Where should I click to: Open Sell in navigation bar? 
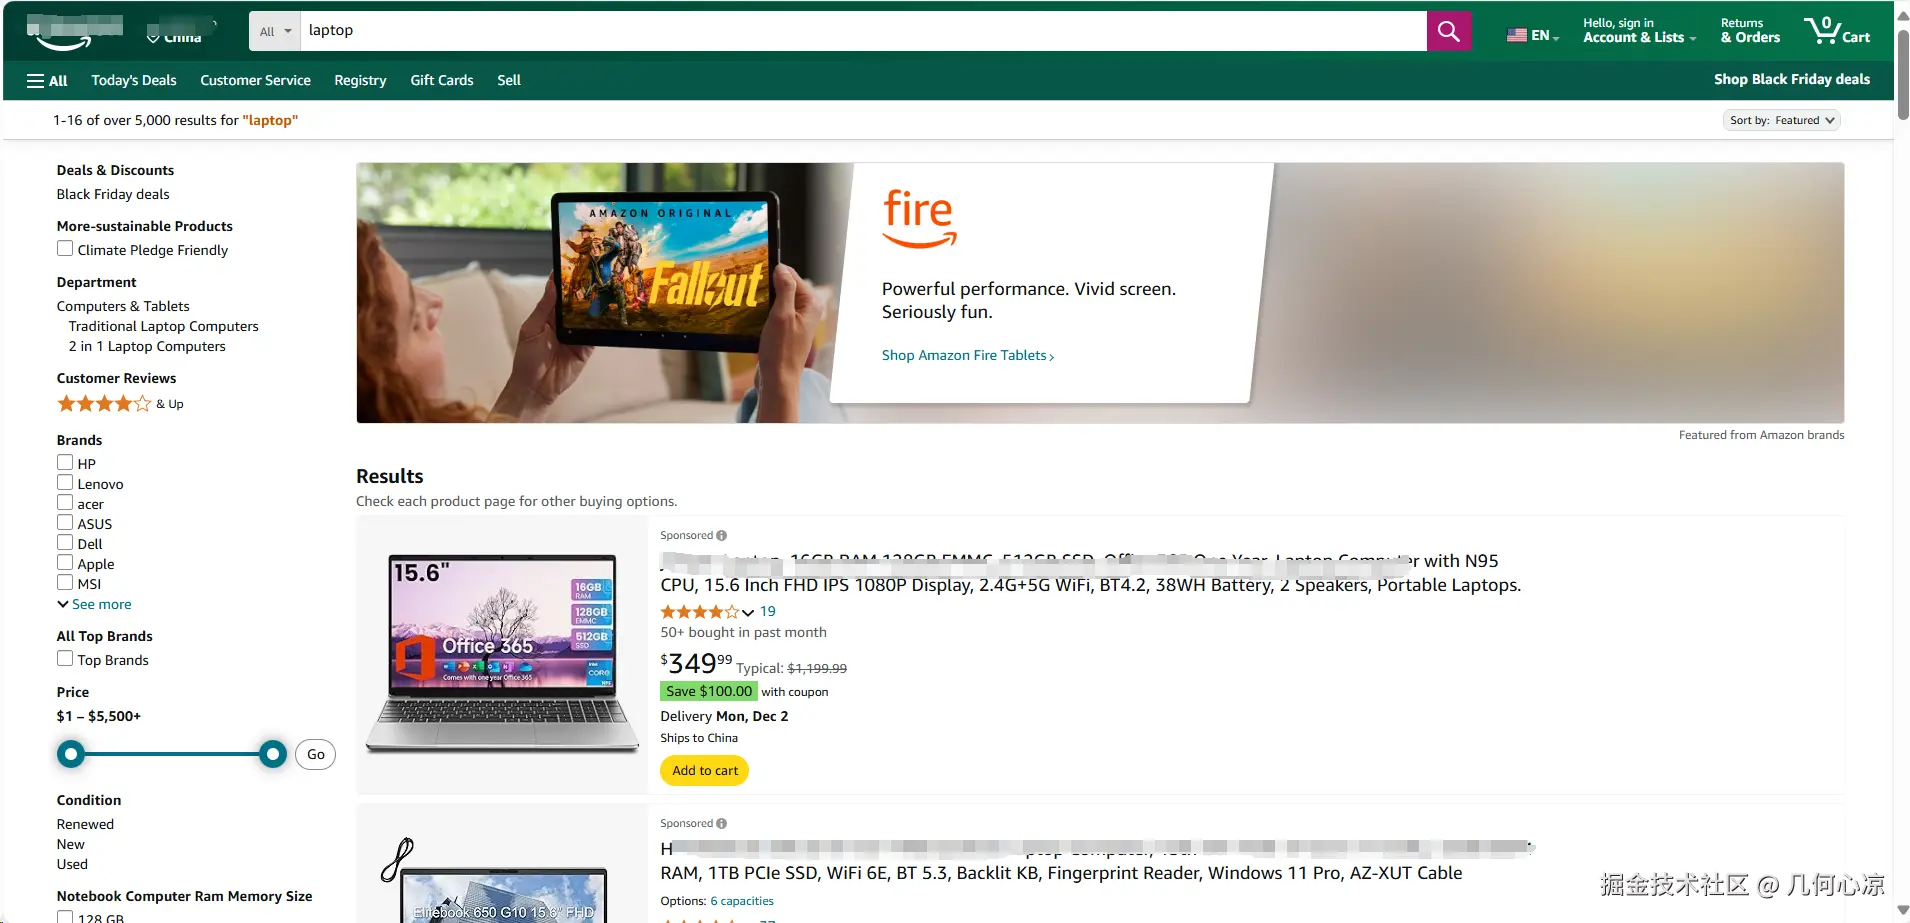point(509,81)
